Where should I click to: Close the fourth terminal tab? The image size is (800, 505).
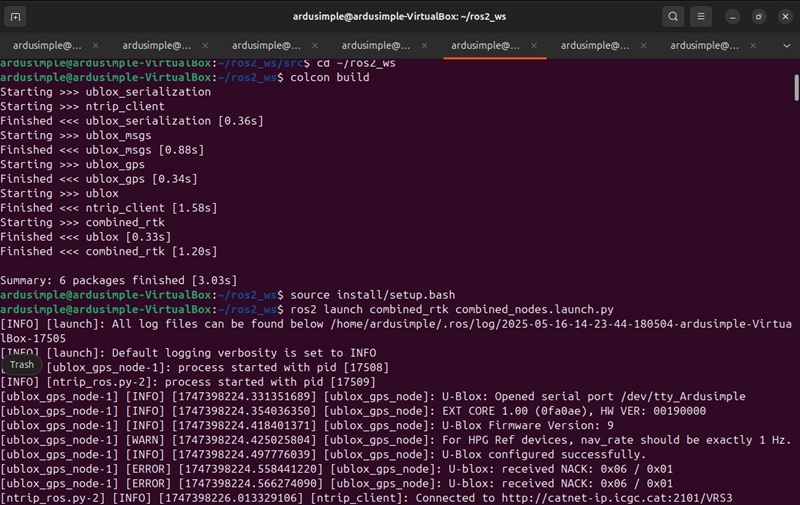tap(427, 46)
